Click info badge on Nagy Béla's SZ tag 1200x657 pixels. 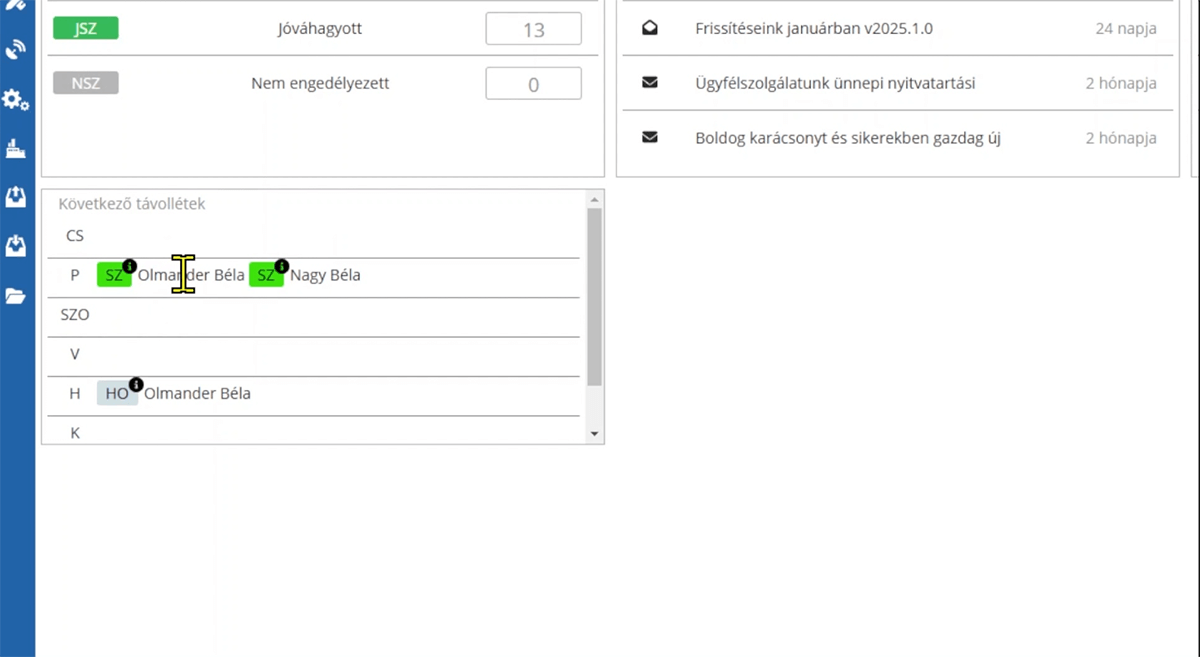coord(281,267)
